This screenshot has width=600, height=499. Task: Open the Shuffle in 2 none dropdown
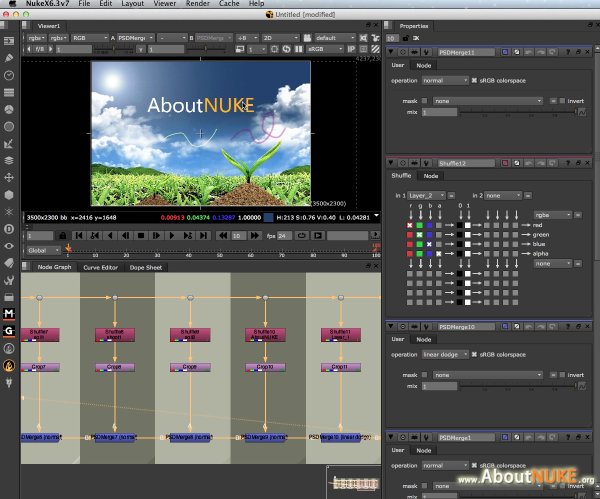pos(503,196)
